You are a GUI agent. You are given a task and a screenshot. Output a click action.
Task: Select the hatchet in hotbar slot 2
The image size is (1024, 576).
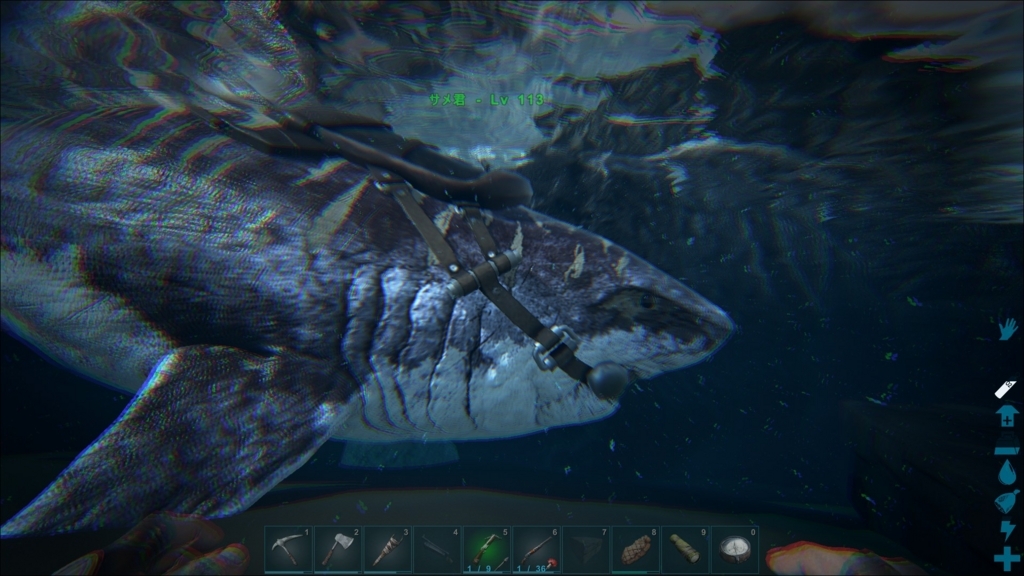[338, 549]
